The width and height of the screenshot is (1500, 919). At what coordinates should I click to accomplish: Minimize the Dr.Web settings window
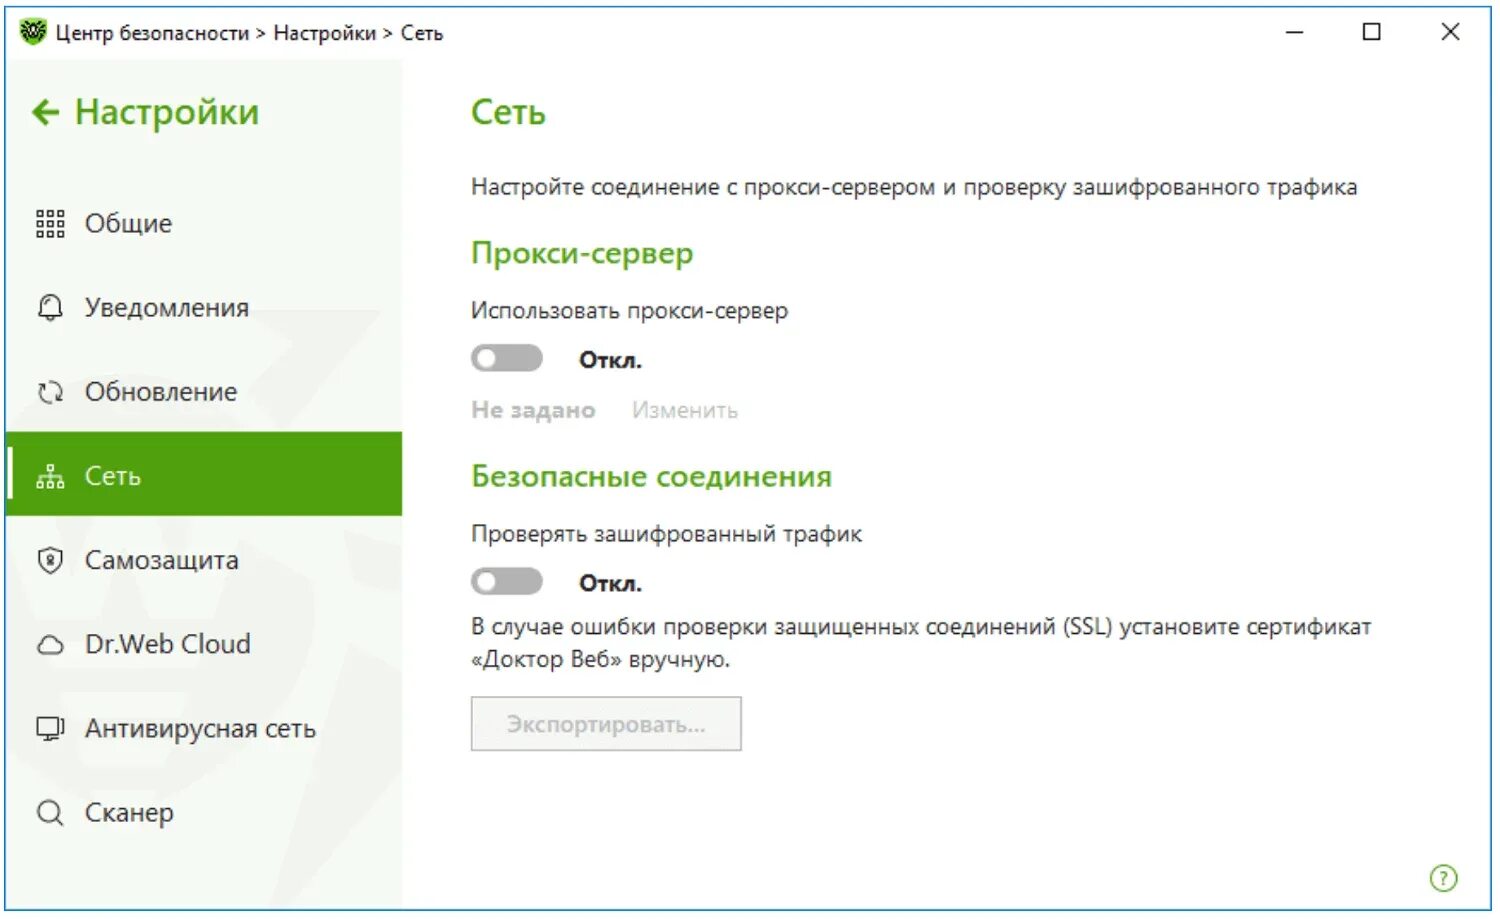1295,32
